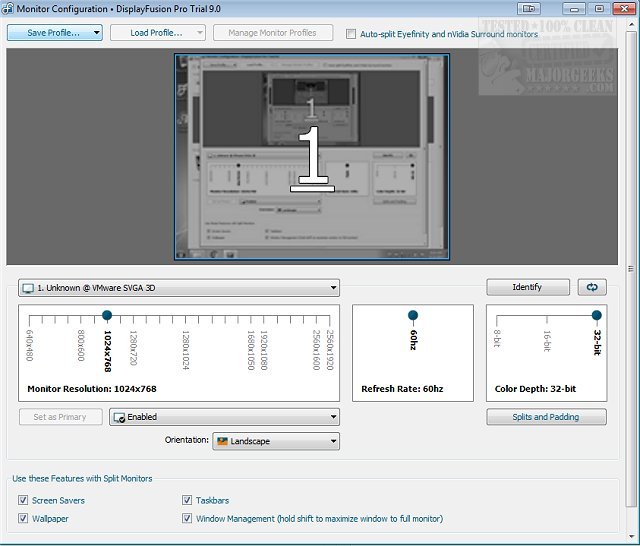
Task: Click the Splits and Padding button
Action: [x=546, y=417]
